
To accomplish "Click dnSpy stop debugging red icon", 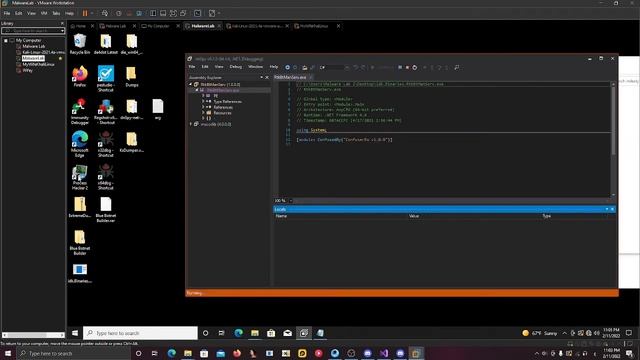I will [x=407, y=67].
